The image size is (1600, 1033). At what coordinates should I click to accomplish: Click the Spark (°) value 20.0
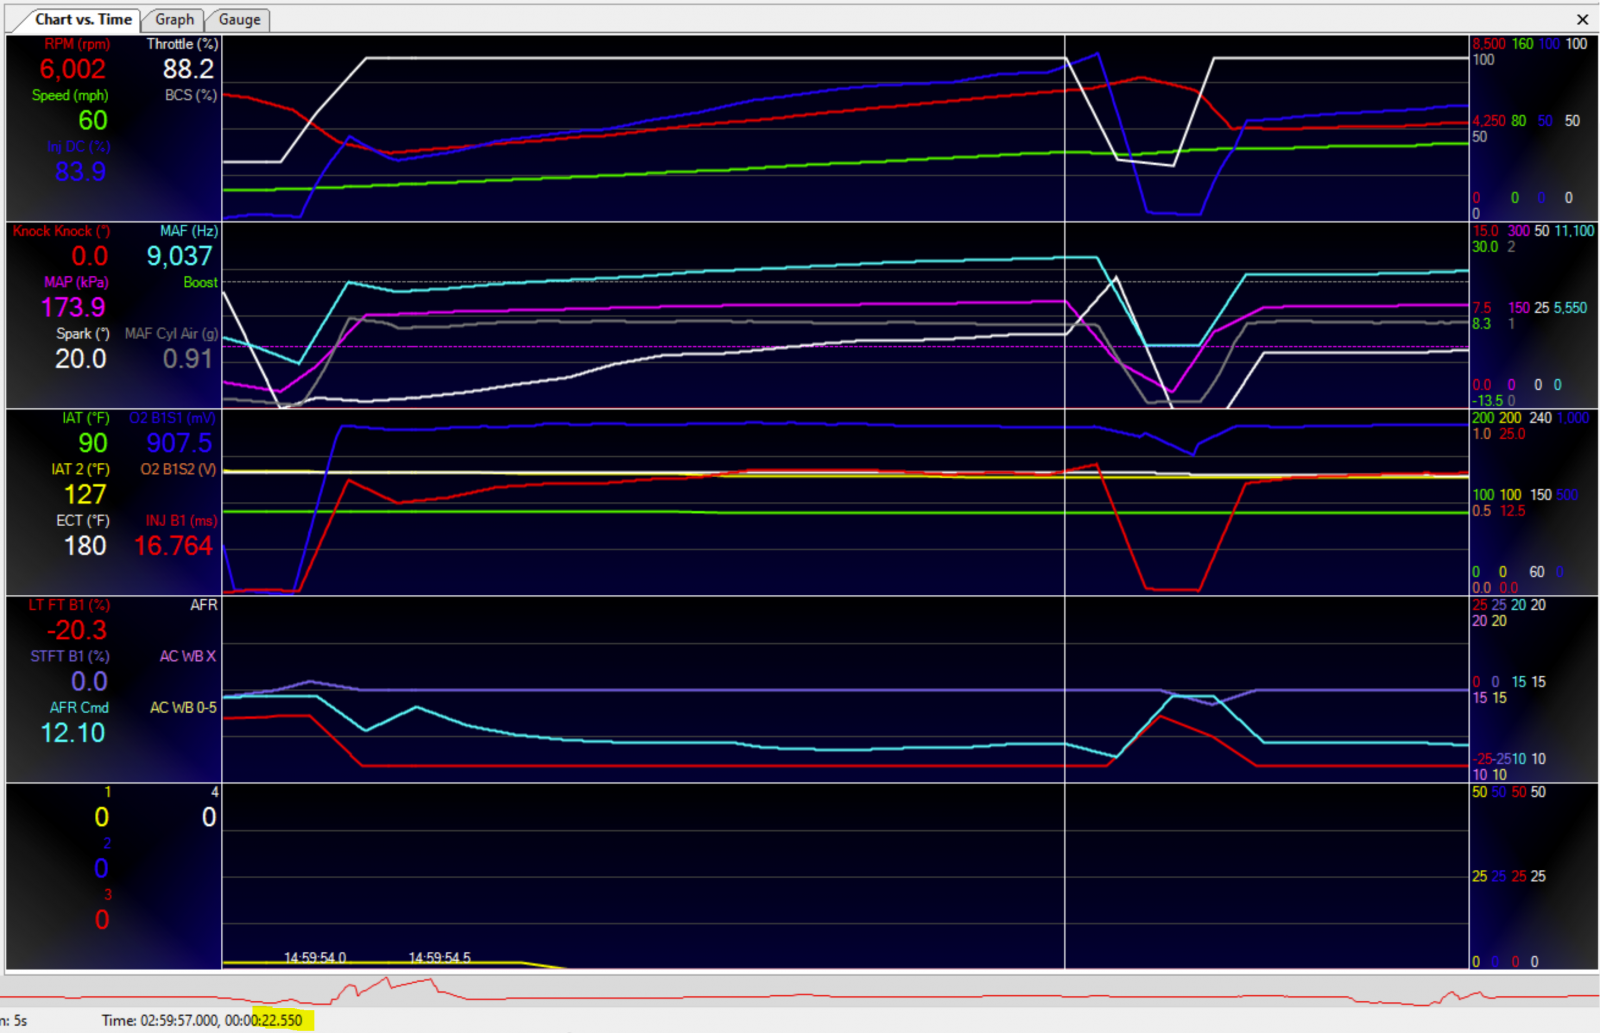[81, 359]
